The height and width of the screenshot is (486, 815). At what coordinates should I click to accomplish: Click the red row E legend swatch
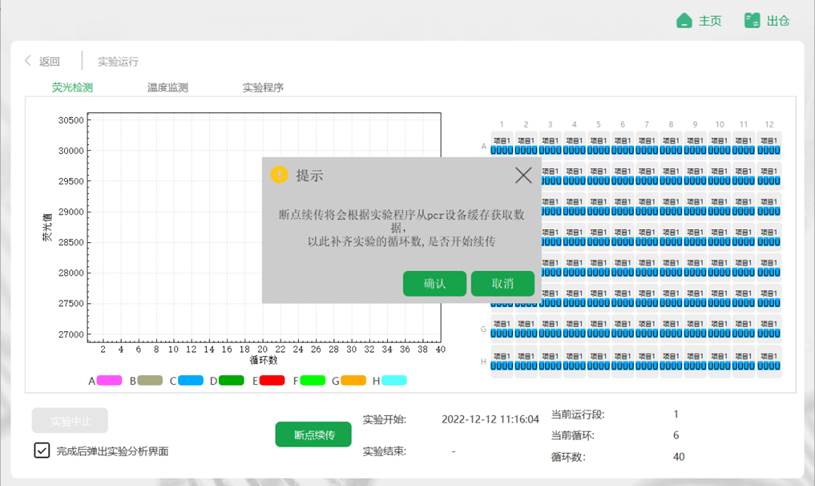click(x=273, y=381)
